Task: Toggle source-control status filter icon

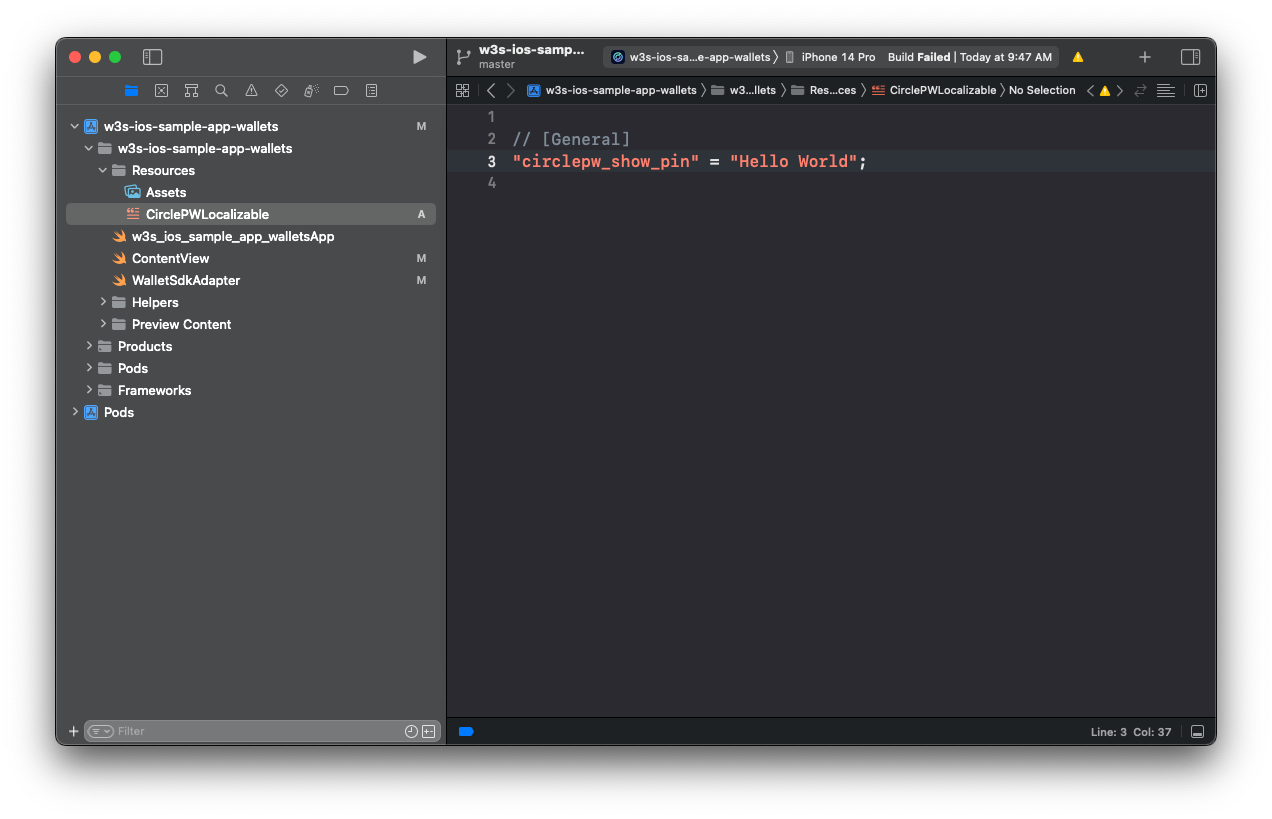Action: 428,731
